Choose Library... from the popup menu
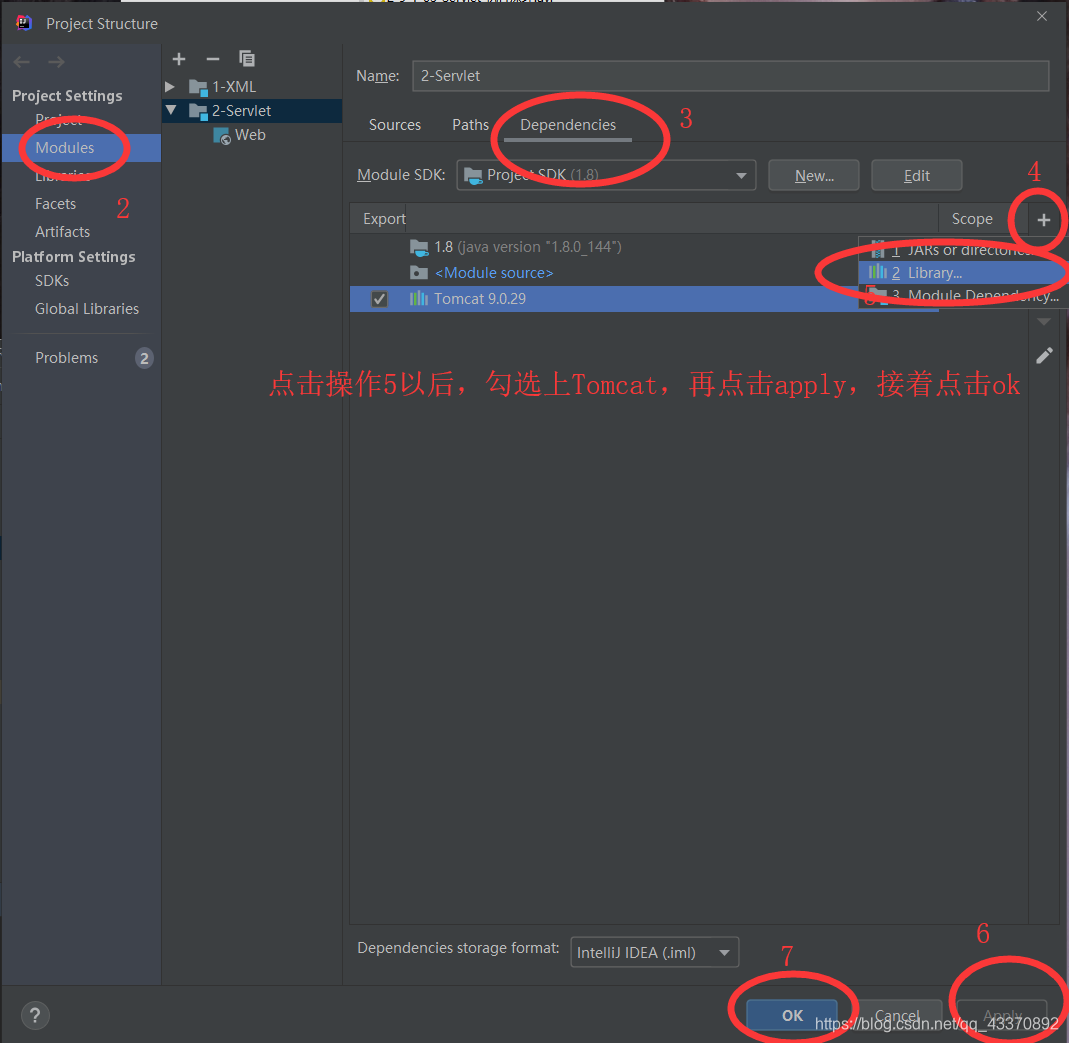1069x1043 pixels. click(963, 273)
